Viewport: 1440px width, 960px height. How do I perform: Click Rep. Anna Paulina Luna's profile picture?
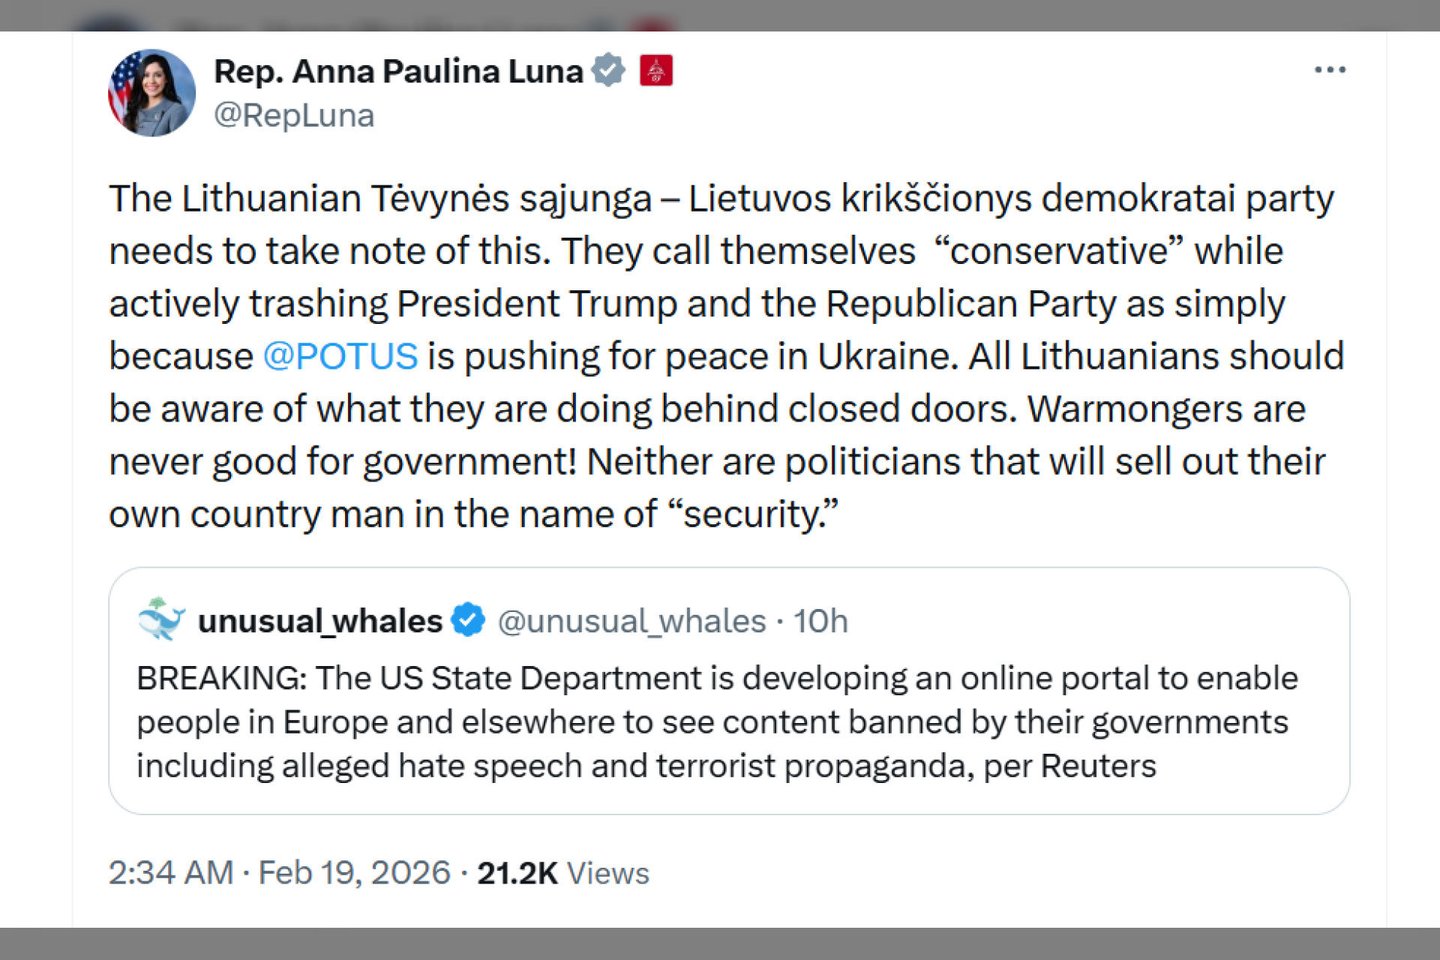pos(151,92)
